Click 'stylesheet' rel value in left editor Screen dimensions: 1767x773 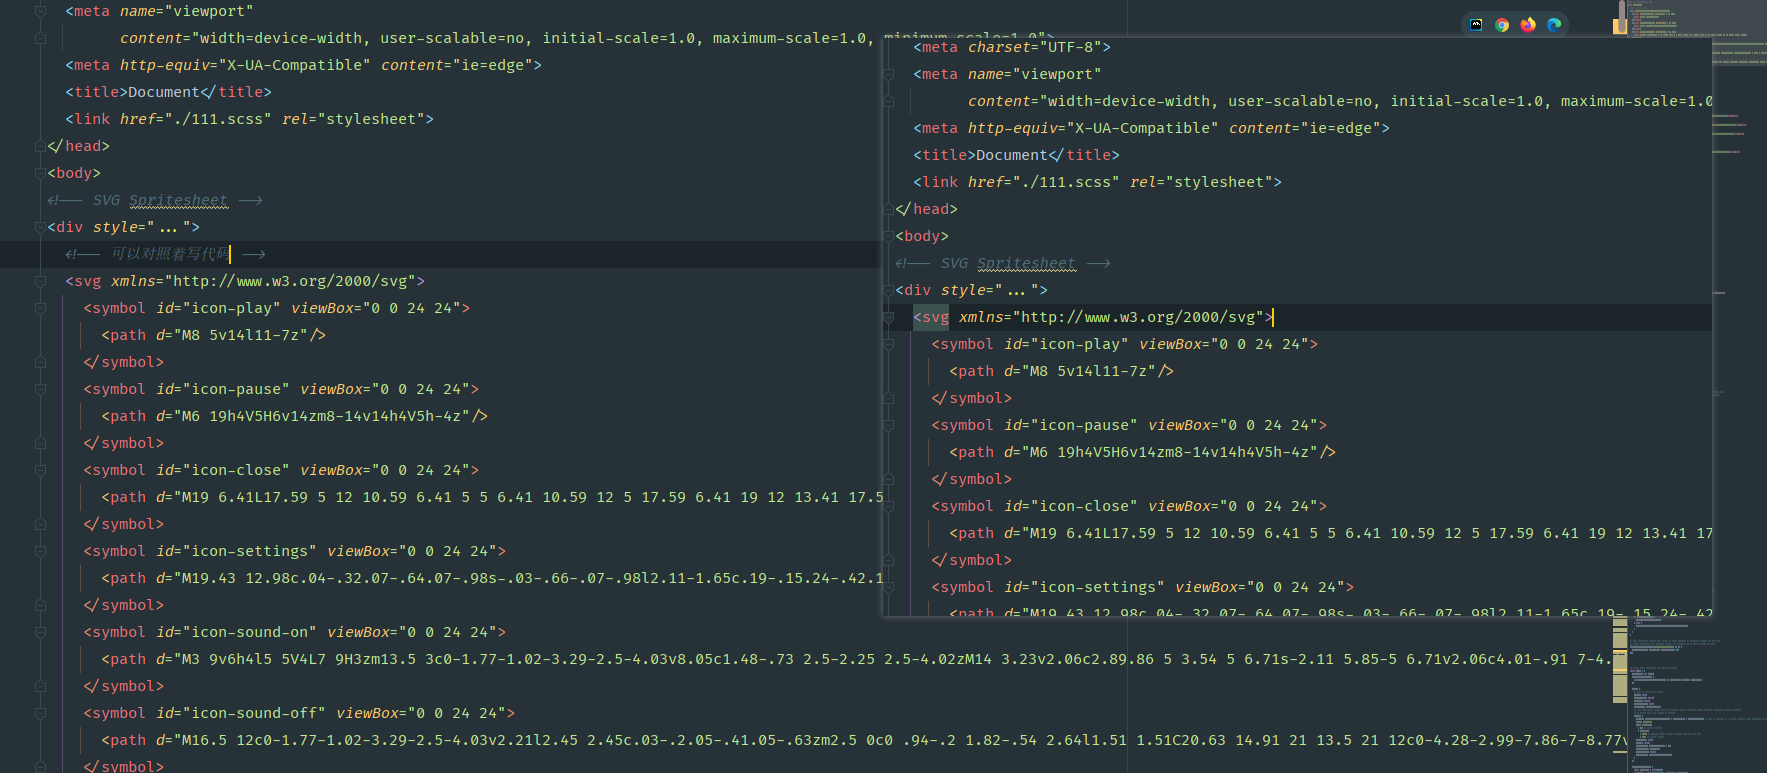(372, 119)
